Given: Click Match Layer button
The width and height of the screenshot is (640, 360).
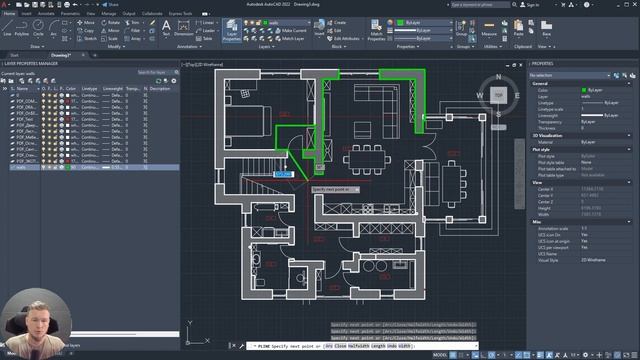Looking at the screenshot, I should click(x=290, y=39).
